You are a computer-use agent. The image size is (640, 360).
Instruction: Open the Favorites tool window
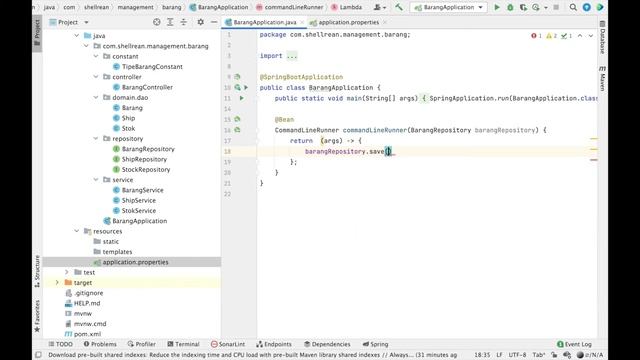(x=37, y=316)
